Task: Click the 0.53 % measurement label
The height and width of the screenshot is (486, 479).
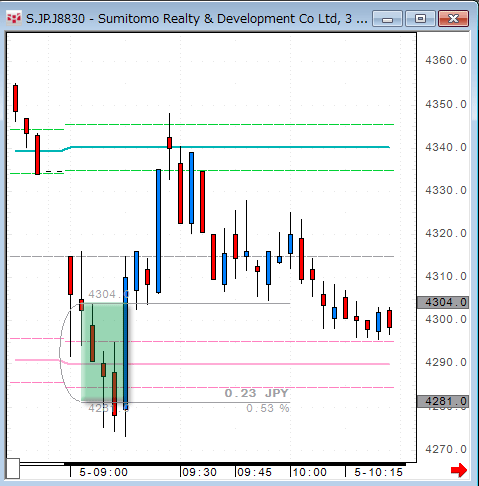Action: pos(268,408)
